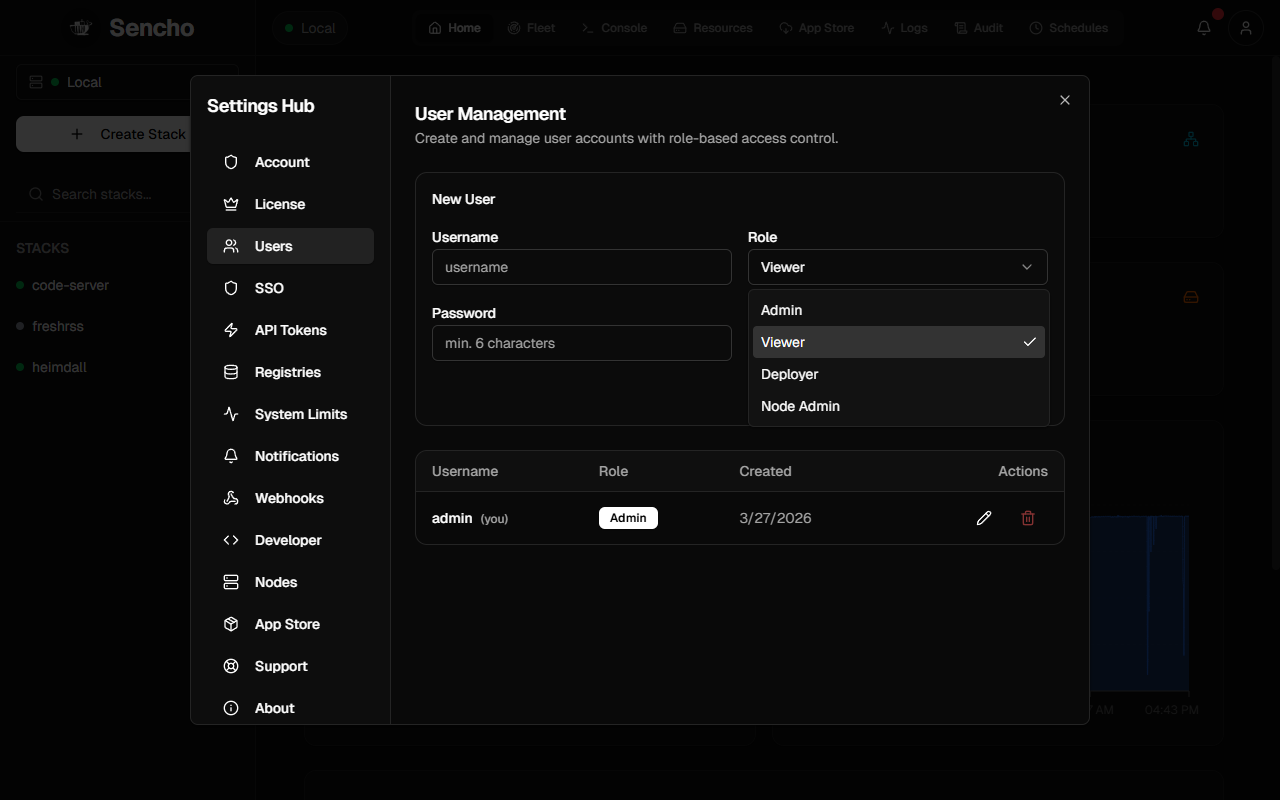Focus the Password input field
Image resolution: width=1280 pixels, height=800 pixels.
click(x=582, y=343)
